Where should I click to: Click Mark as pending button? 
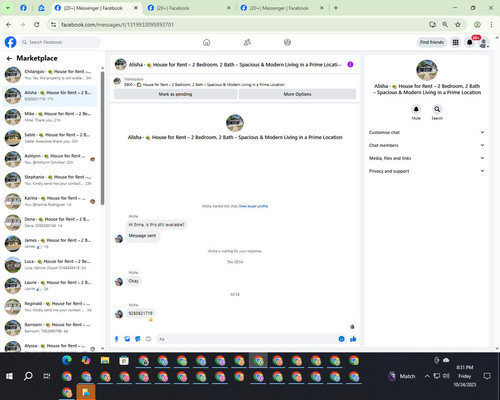point(175,94)
